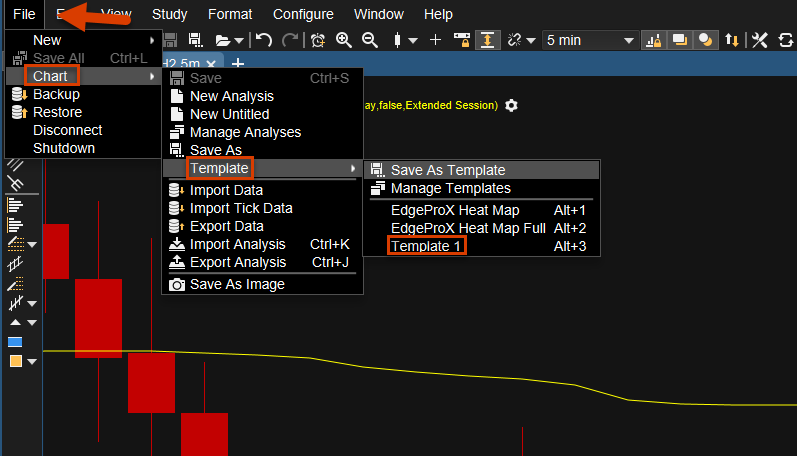Select Save As Template menu item

[447, 170]
